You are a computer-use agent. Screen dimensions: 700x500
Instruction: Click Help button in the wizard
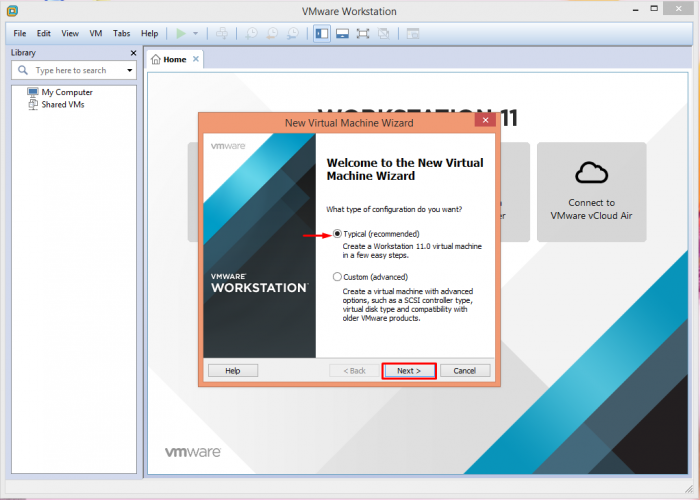point(233,371)
